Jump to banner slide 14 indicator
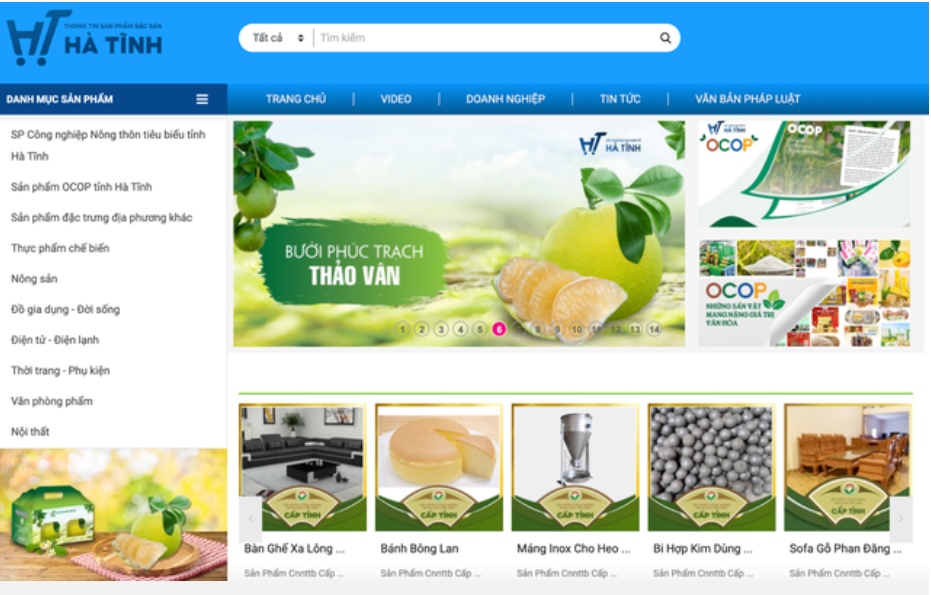The image size is (931, 595). click(654, 329)
